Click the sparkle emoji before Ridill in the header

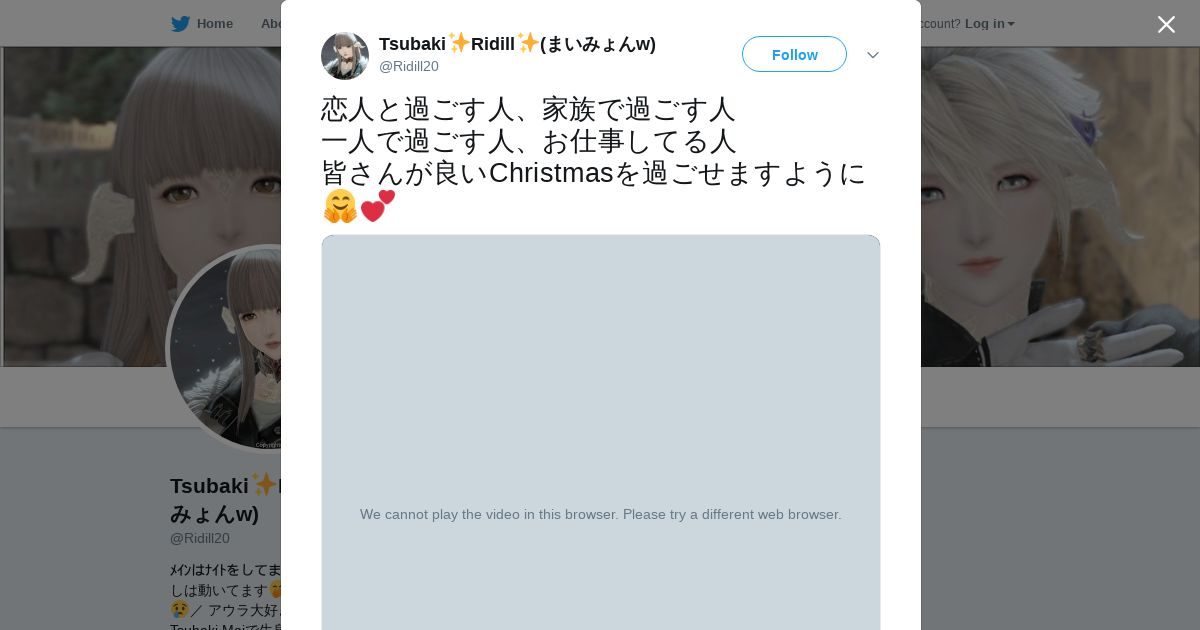[458, 43]
